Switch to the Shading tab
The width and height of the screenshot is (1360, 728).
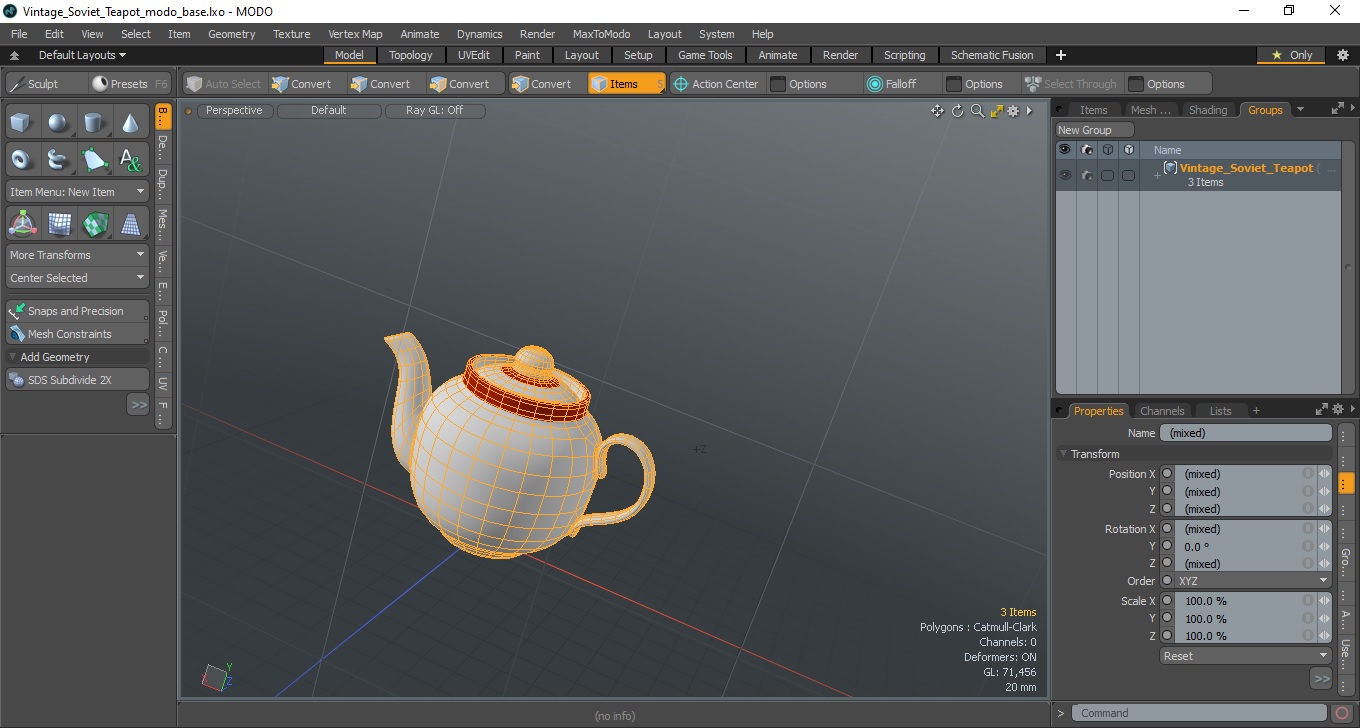1208,110
